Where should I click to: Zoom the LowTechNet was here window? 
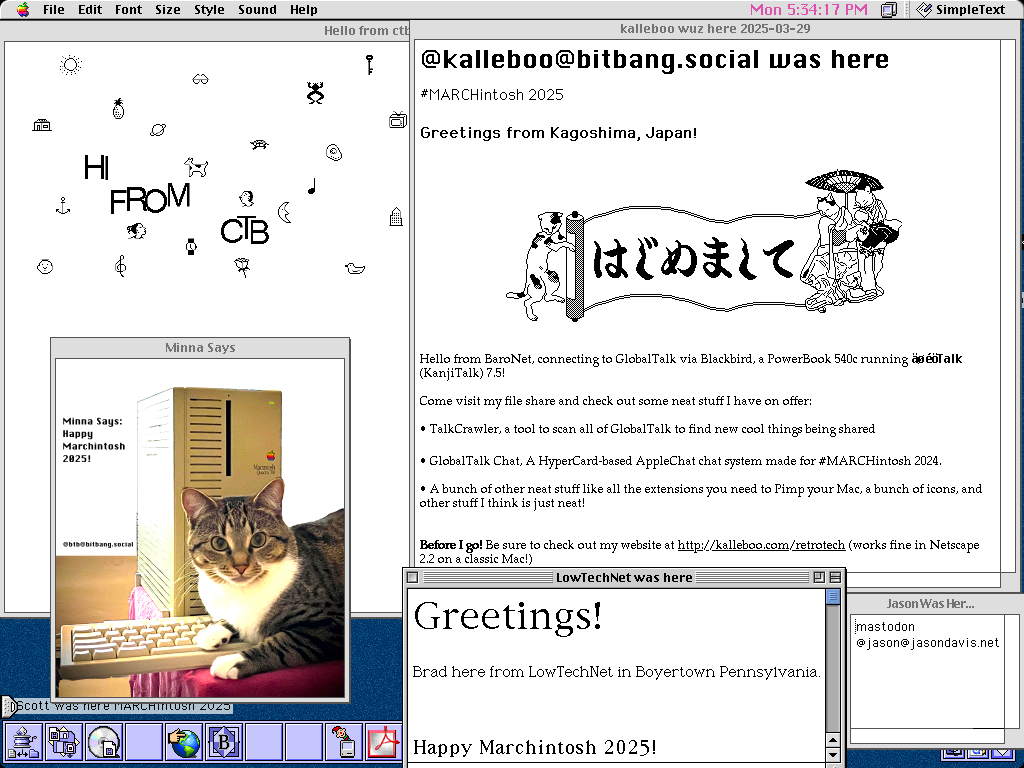[x=819, y=577]
